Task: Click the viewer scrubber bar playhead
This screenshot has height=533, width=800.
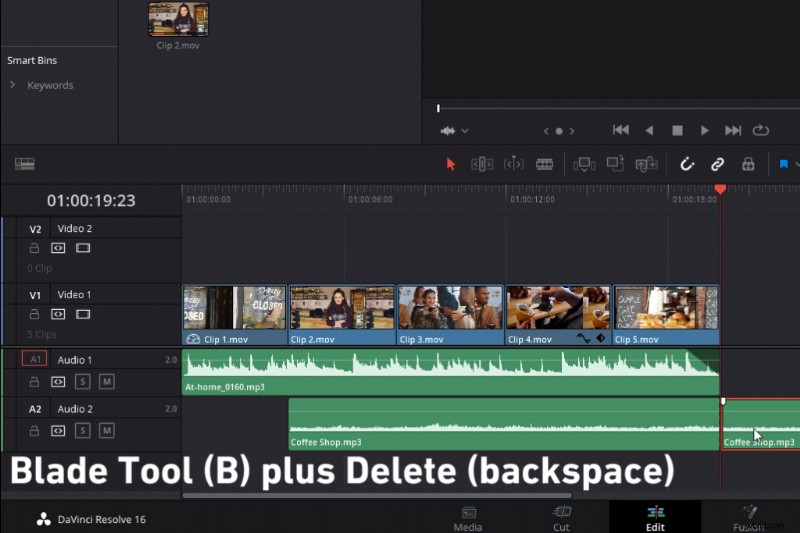Action: 438,108
